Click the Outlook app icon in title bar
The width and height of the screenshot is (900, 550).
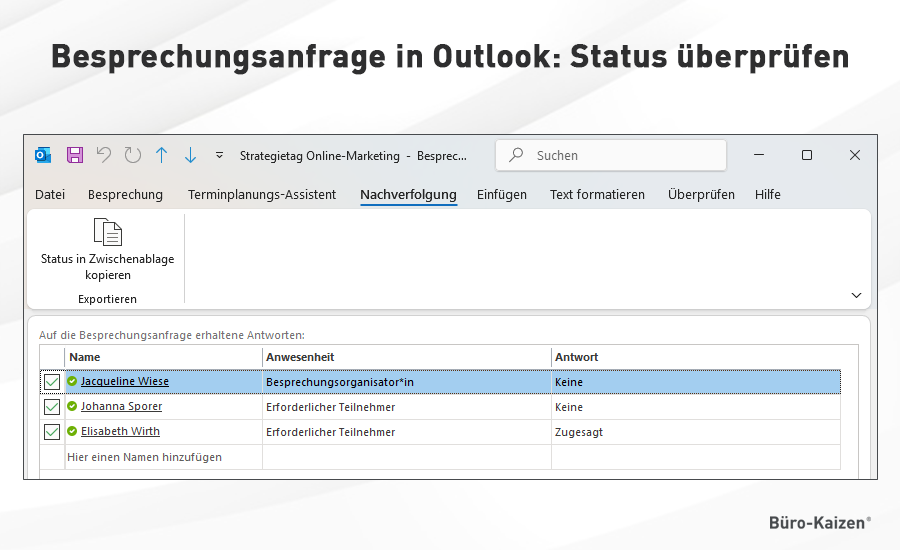point(43,155)
